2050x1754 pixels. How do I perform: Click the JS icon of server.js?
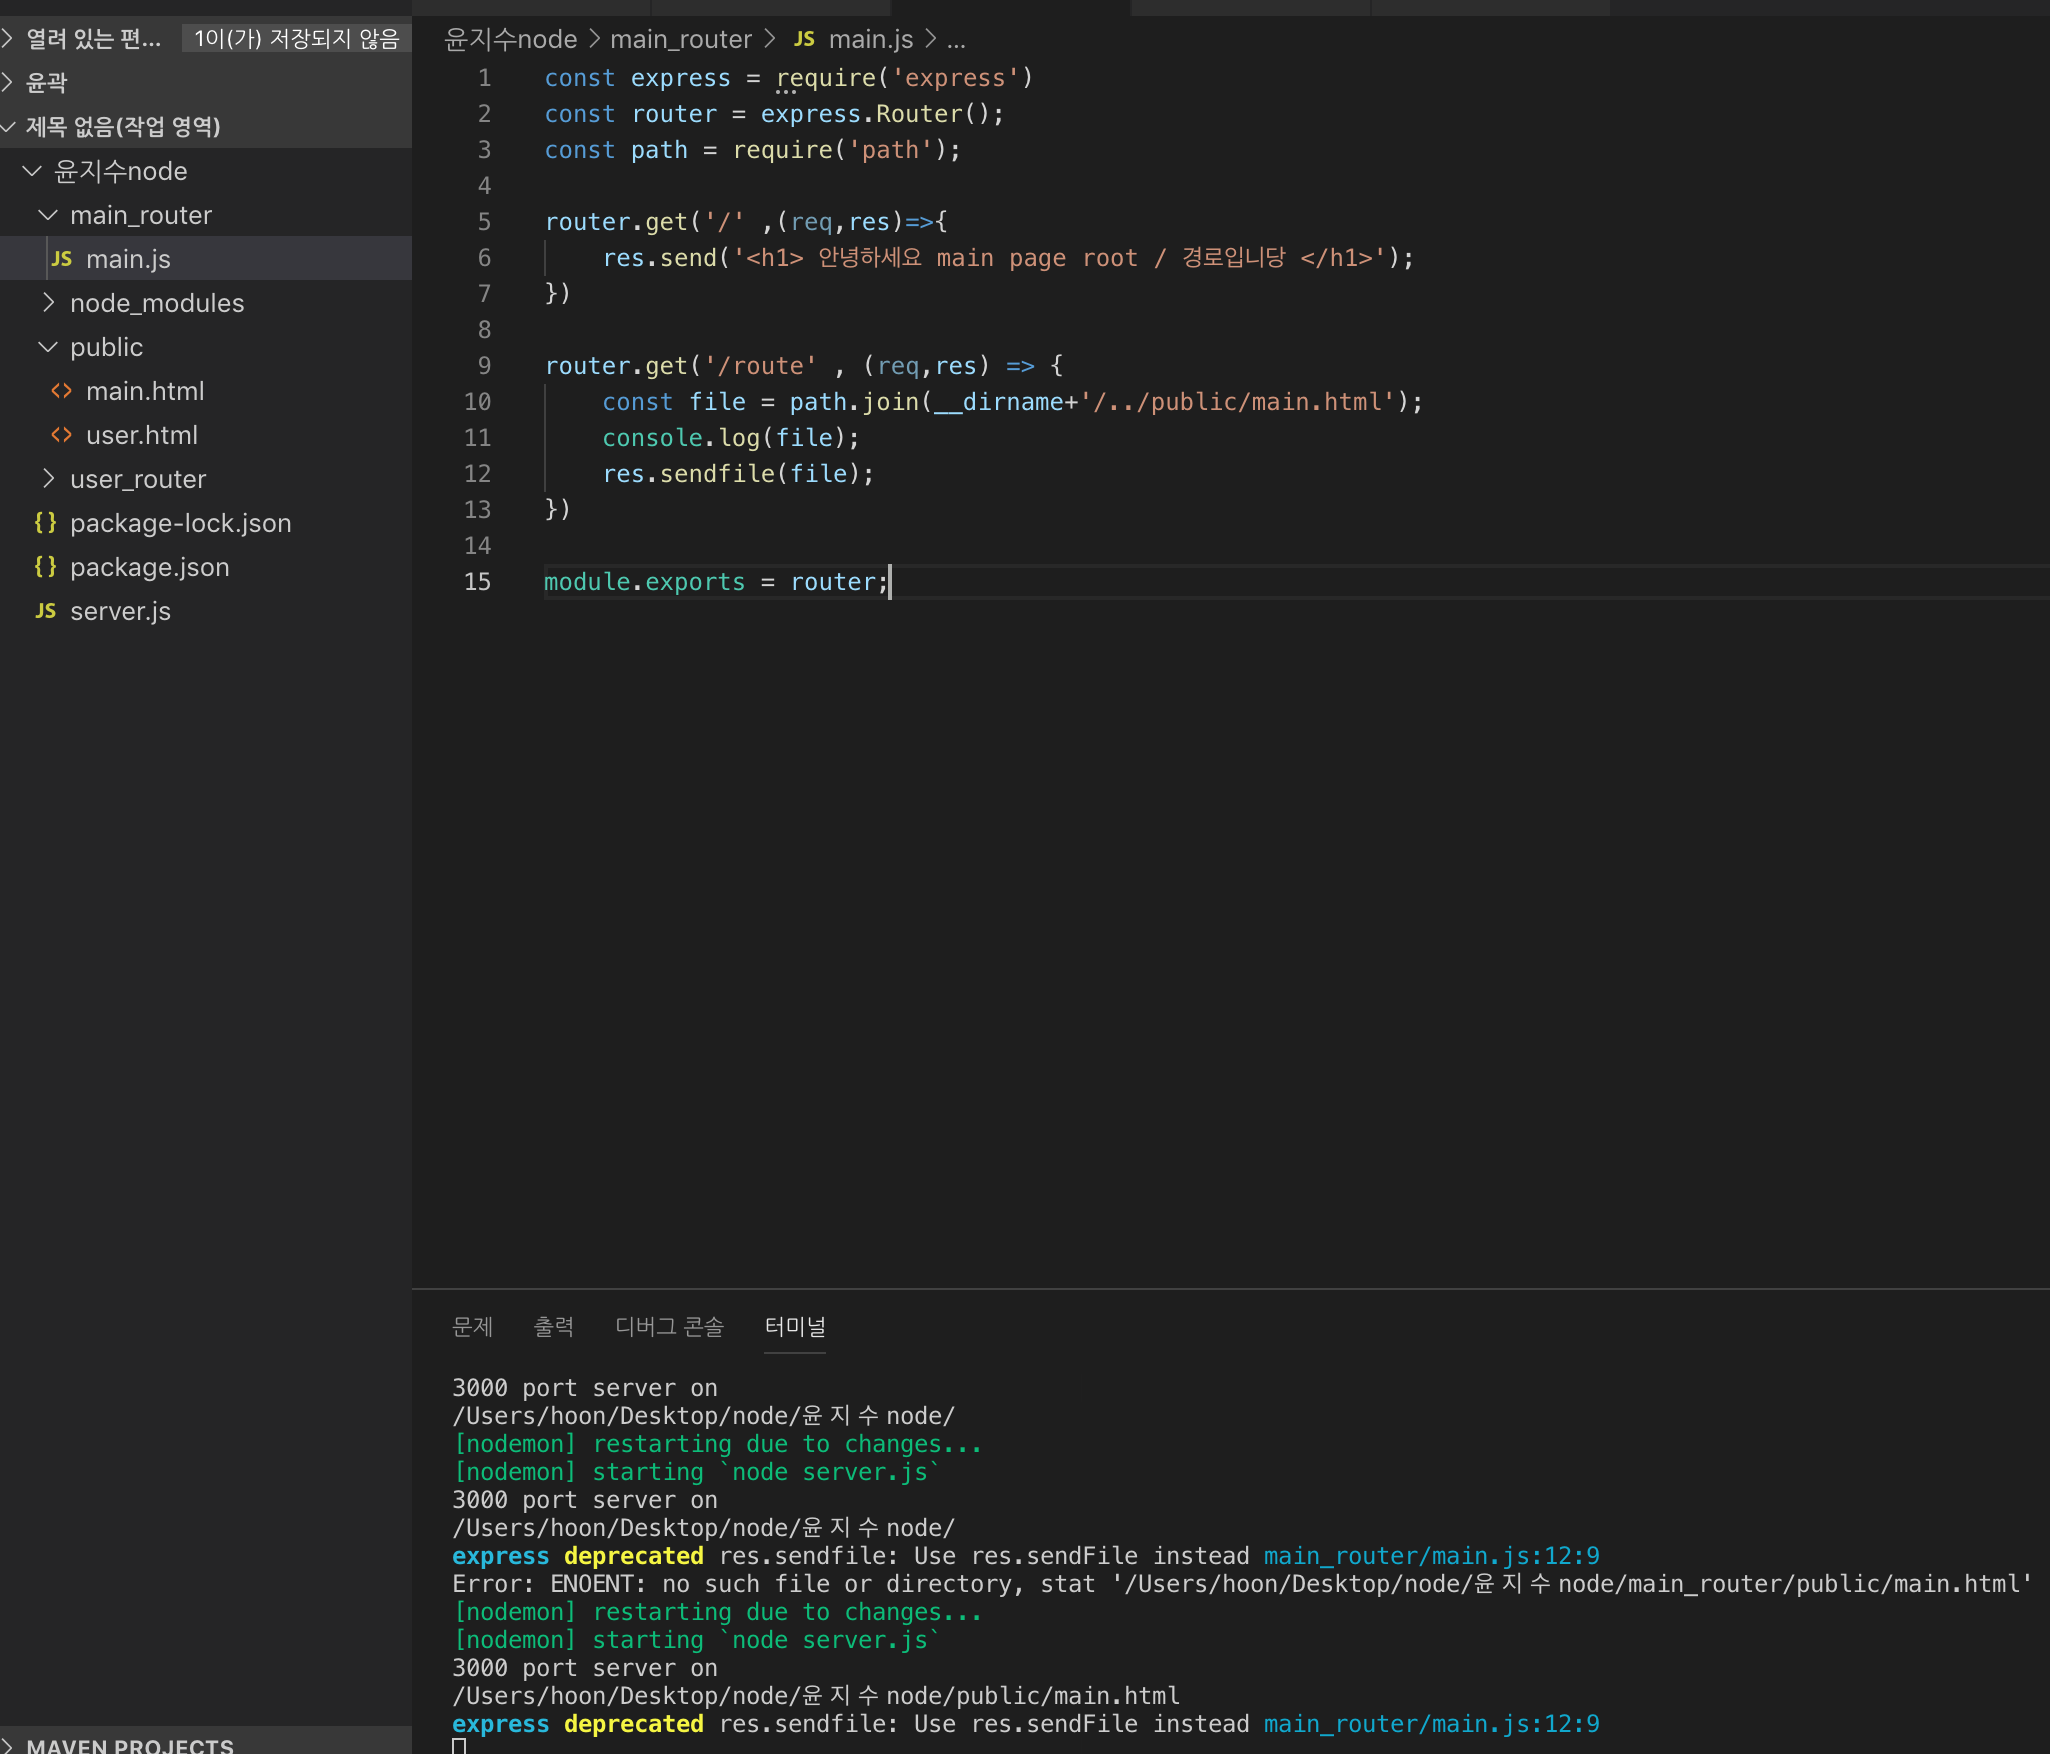tap(46, 611)
